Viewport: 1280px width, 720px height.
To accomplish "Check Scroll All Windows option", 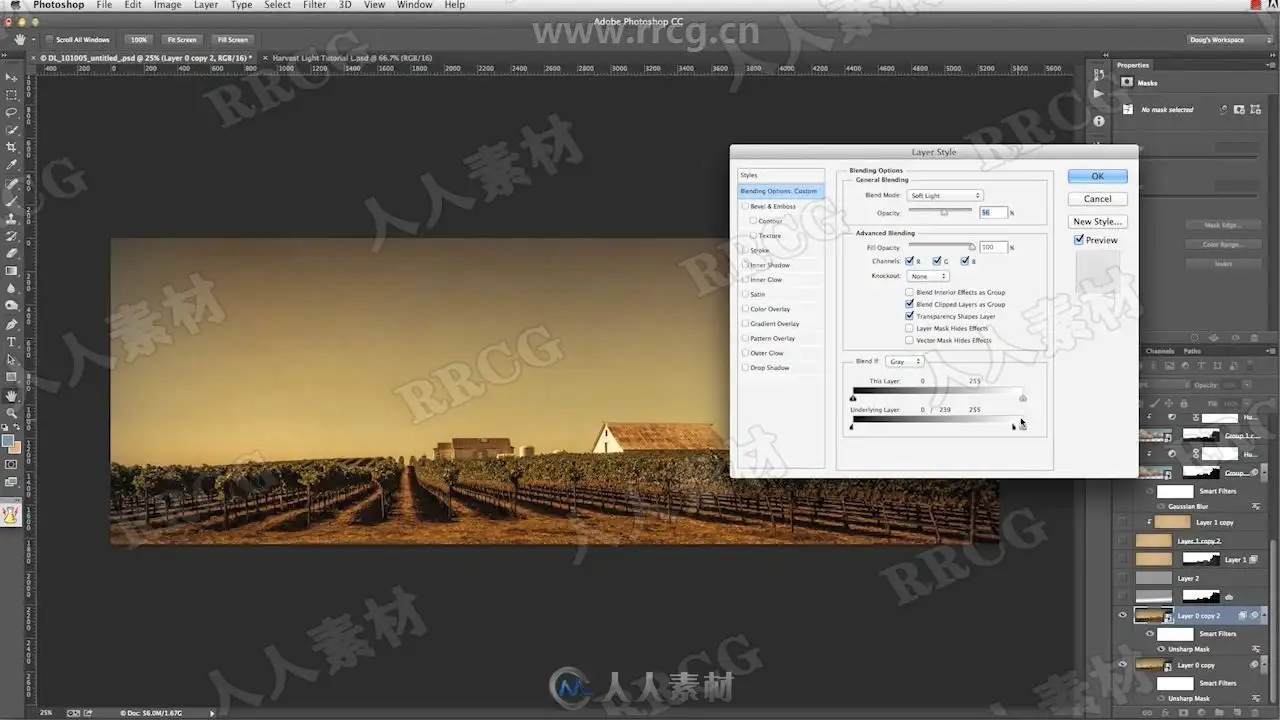I will [48, 40].
